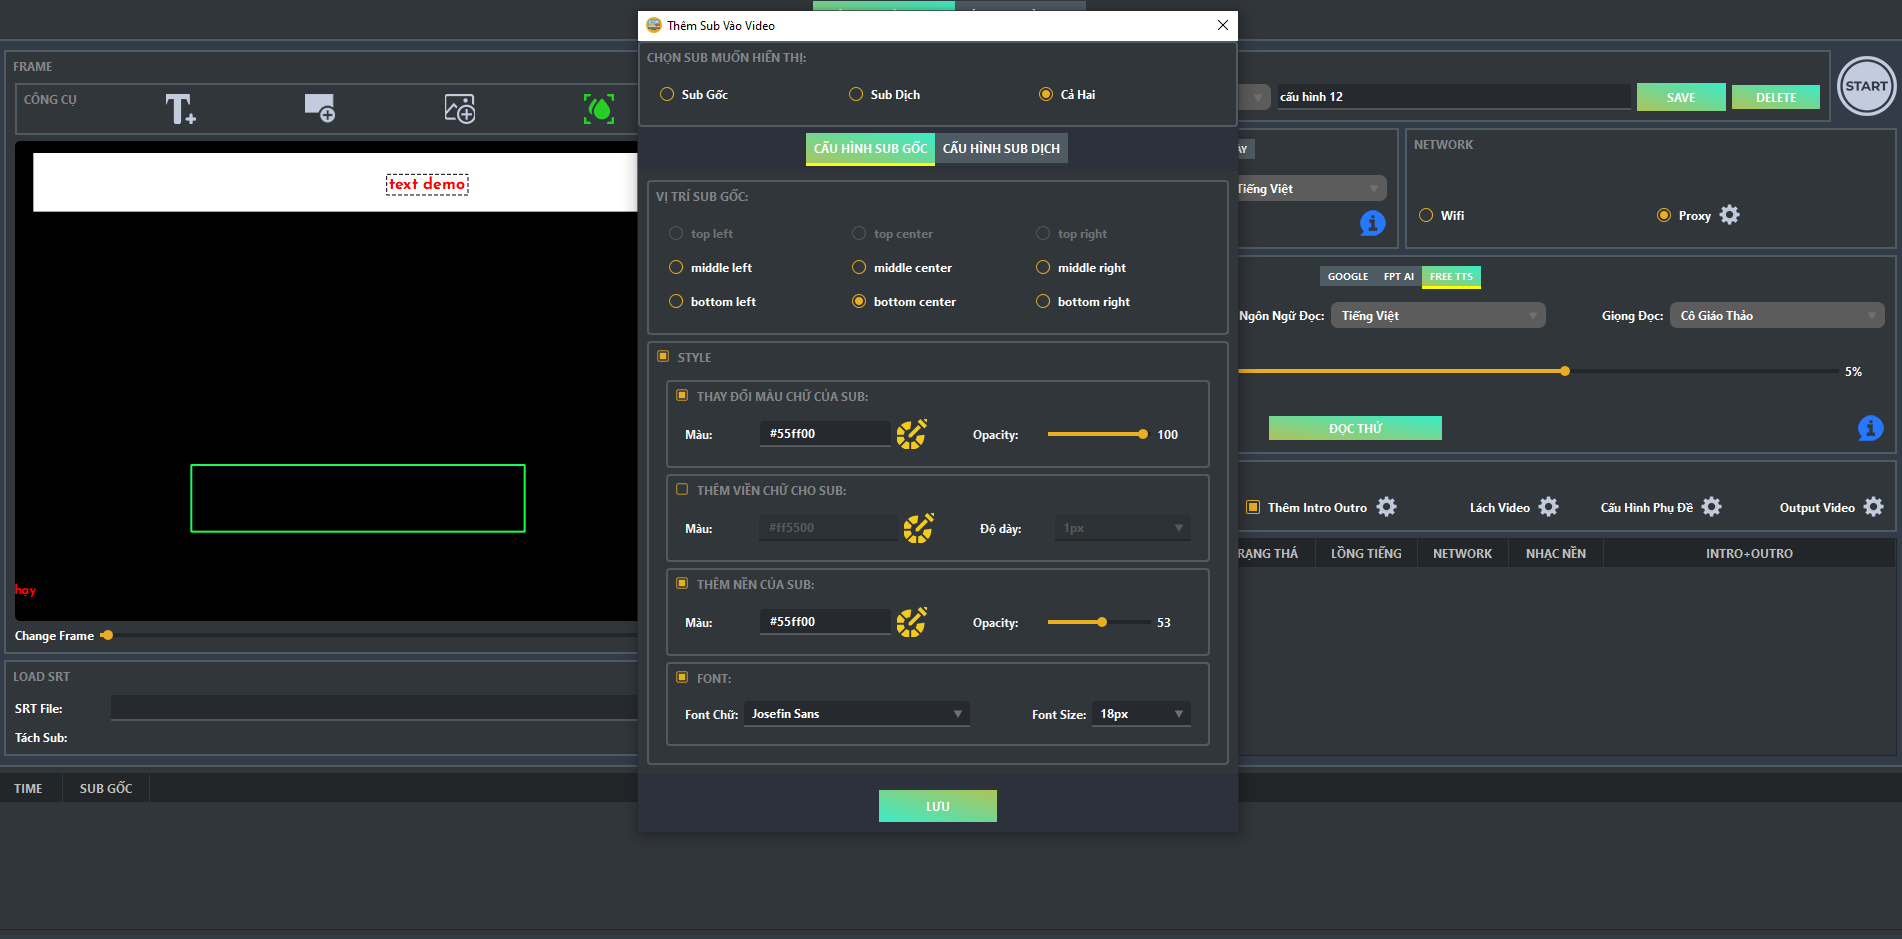Screen dimensions: 1902x939
Task: Open the Giọng Đọc voice dropdown
Action: pyautogui.click(x=1777, y=315)
